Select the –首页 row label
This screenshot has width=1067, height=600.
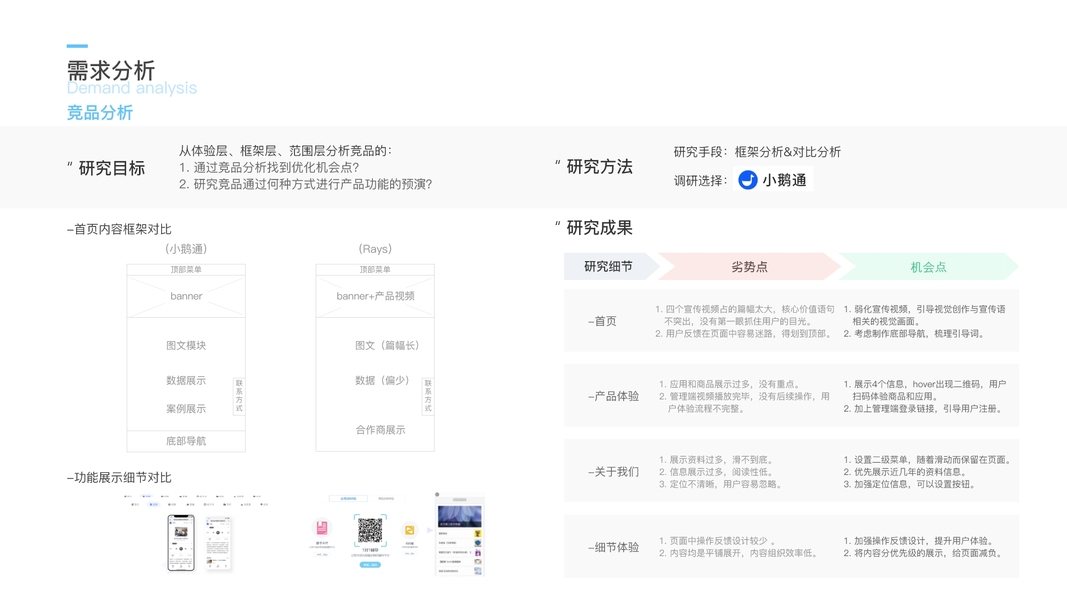coord(602,321)
